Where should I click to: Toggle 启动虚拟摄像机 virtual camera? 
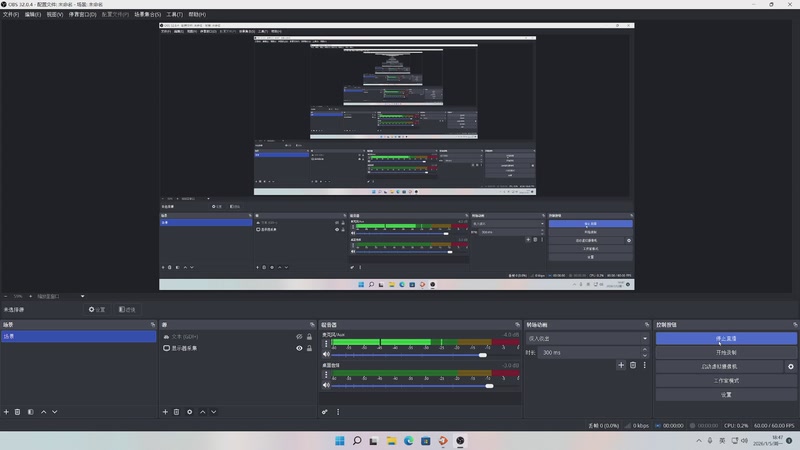point(719,366)
